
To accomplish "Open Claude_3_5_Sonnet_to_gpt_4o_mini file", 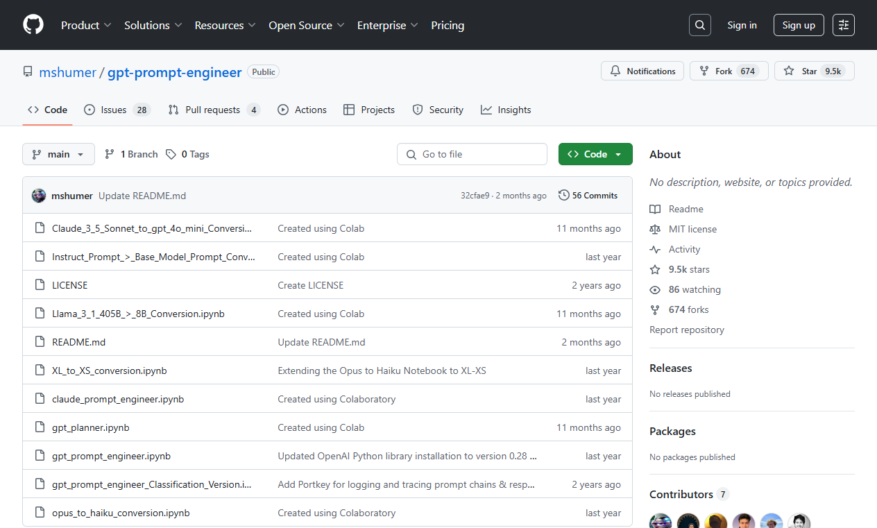I will point(152,228).
